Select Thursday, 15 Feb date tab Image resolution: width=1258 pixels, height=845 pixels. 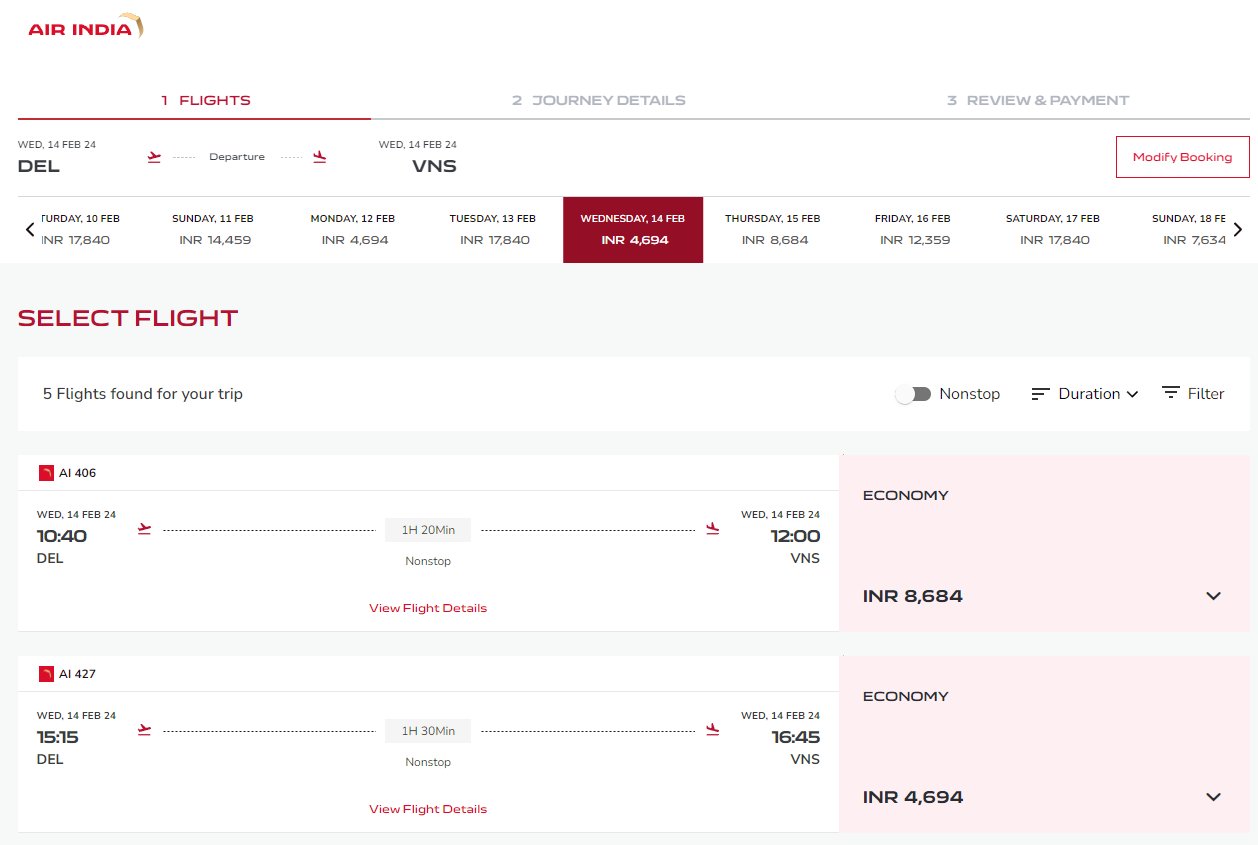[x=773, y=229]
